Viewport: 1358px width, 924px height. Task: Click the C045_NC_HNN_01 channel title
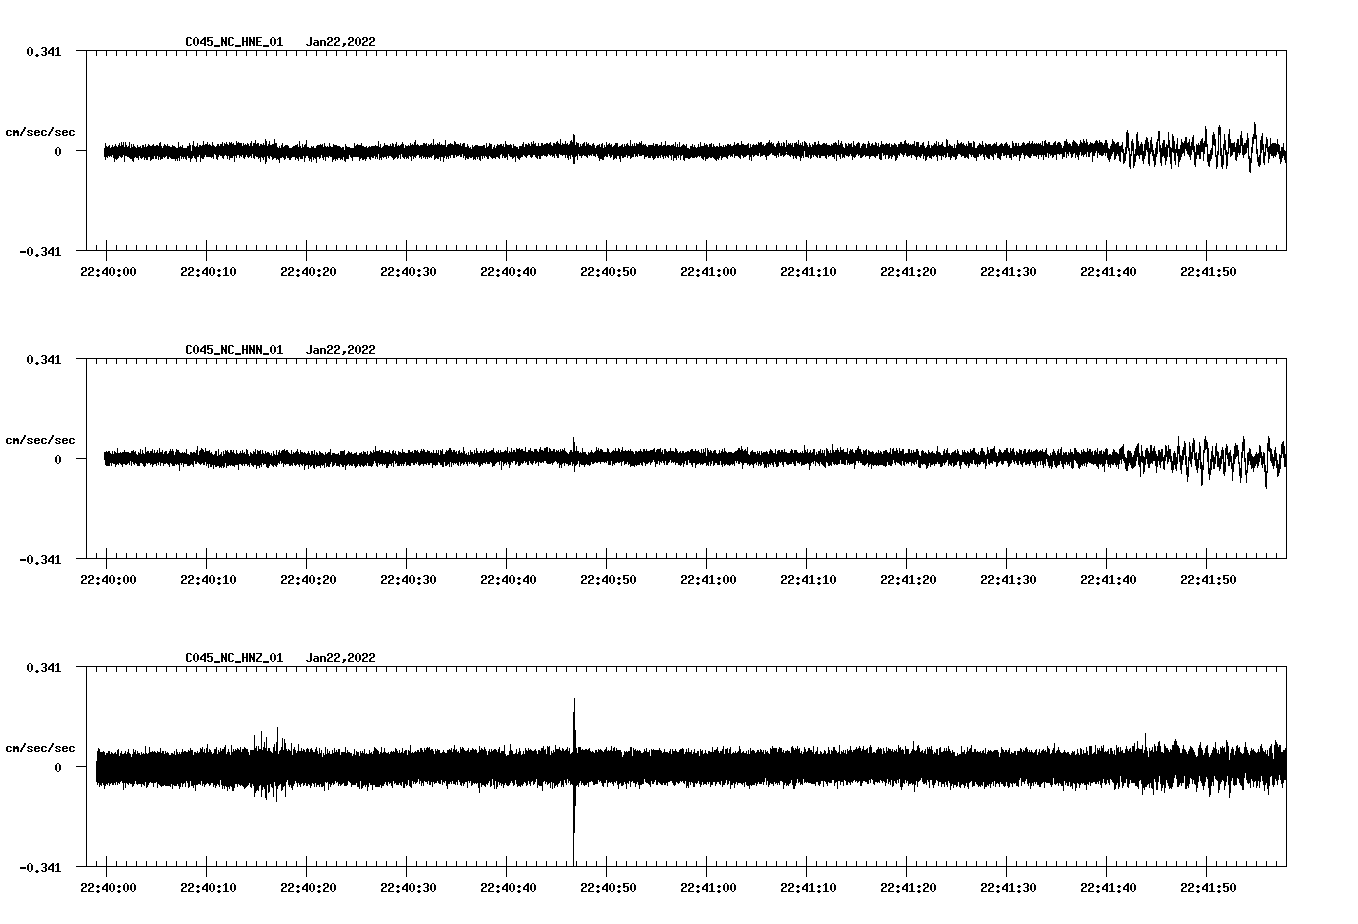[234, 350]
